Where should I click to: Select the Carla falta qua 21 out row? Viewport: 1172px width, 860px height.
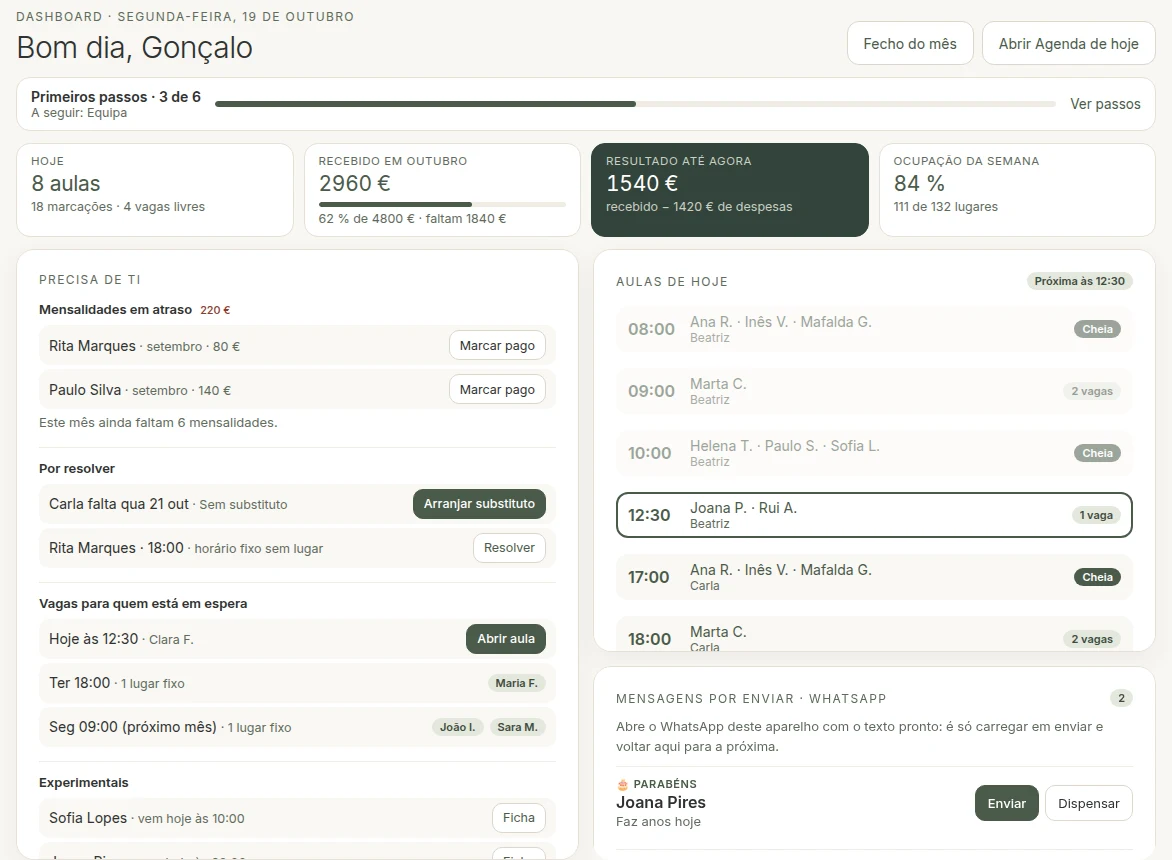(297, 504)
